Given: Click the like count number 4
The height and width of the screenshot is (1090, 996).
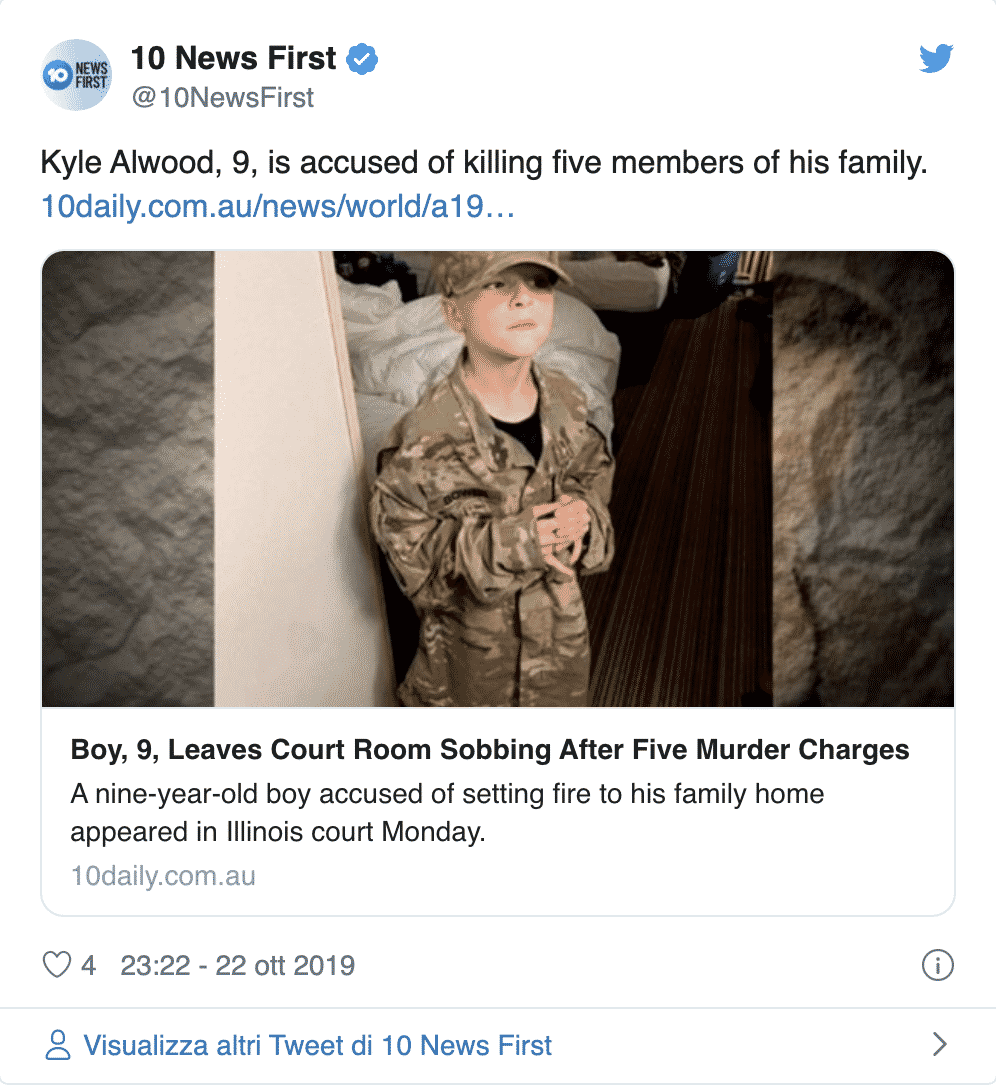Looking at the screenshot, I should tap(88, 966).
